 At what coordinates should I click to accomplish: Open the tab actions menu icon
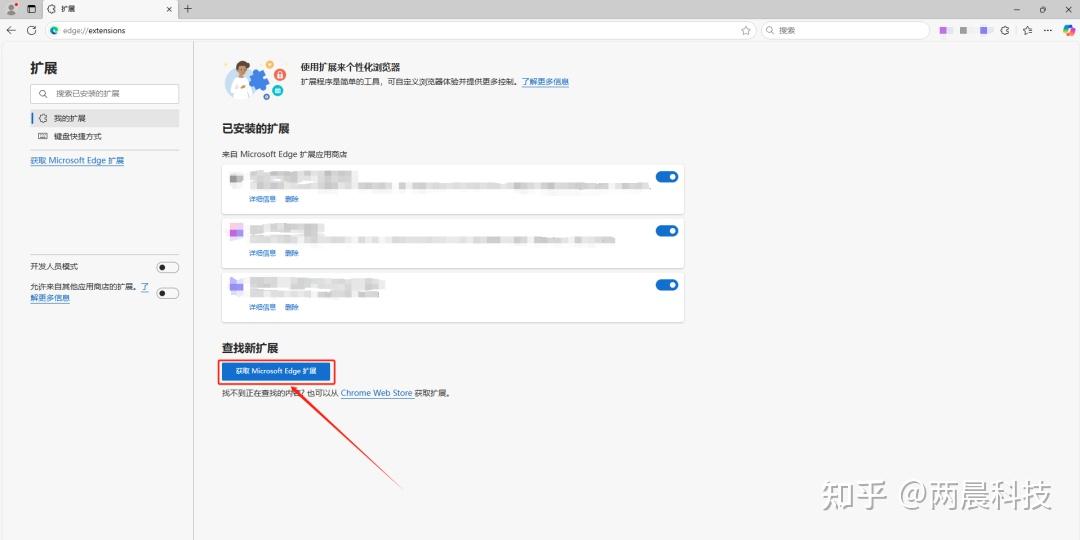32,9
